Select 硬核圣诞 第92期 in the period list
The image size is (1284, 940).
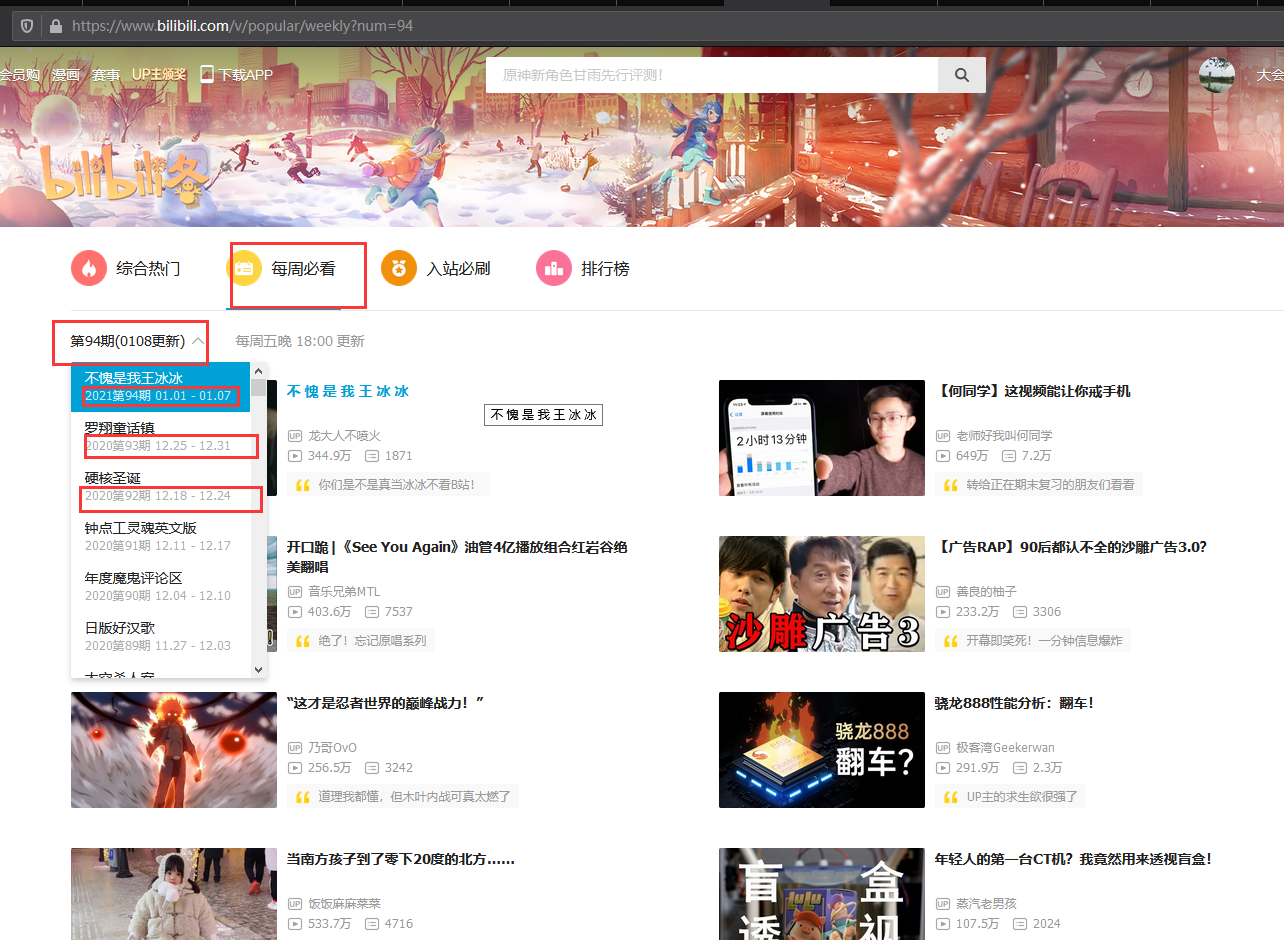pos(160,486)
